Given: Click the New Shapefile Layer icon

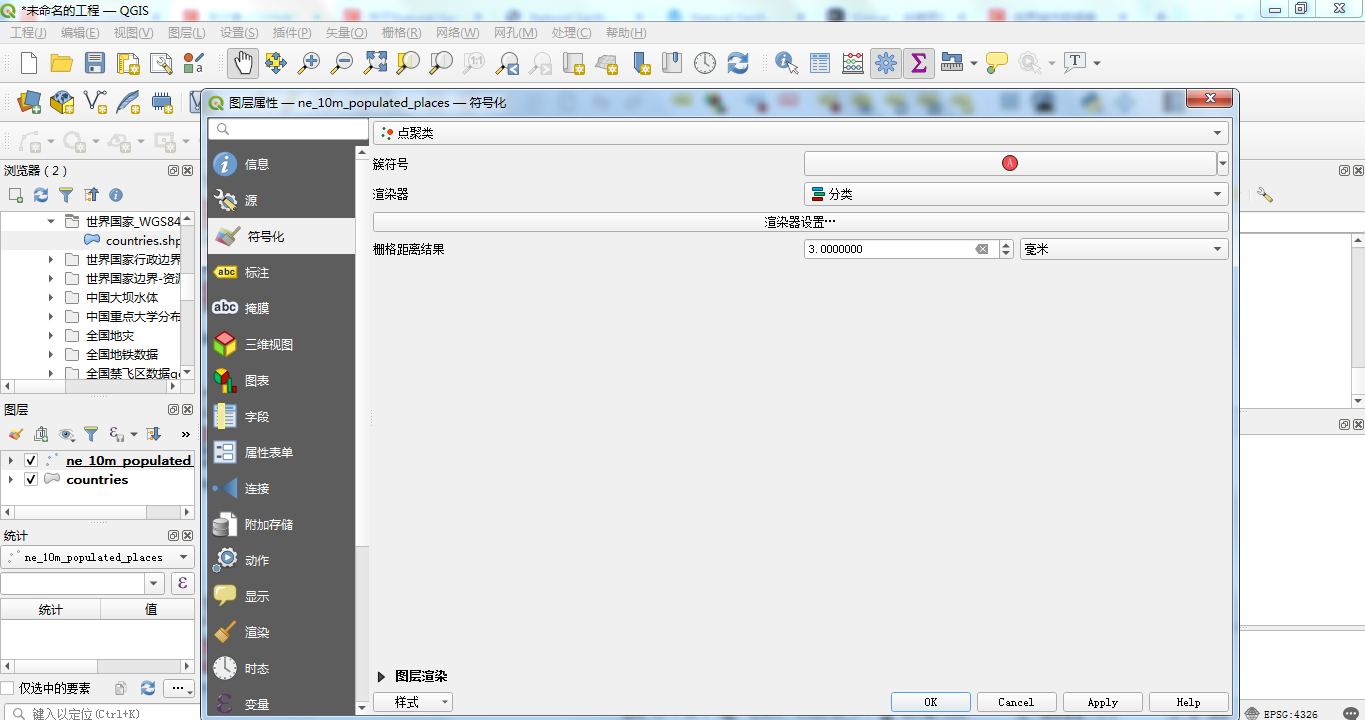Looking at the screenshot, I should [94, 101].
